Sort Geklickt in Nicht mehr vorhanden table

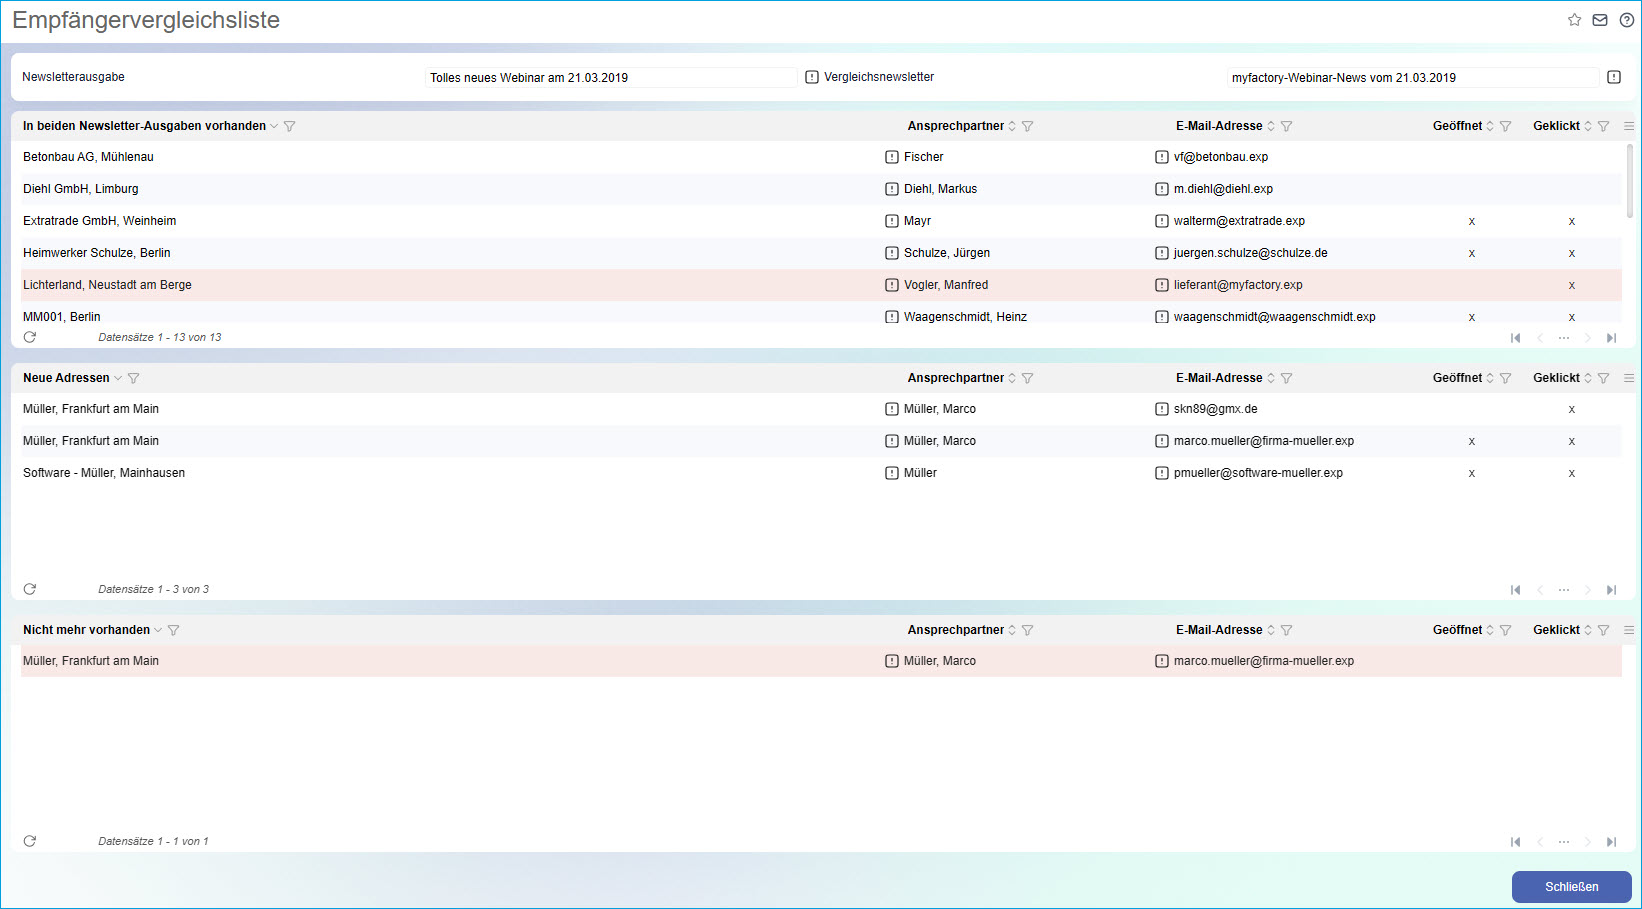1588,630
